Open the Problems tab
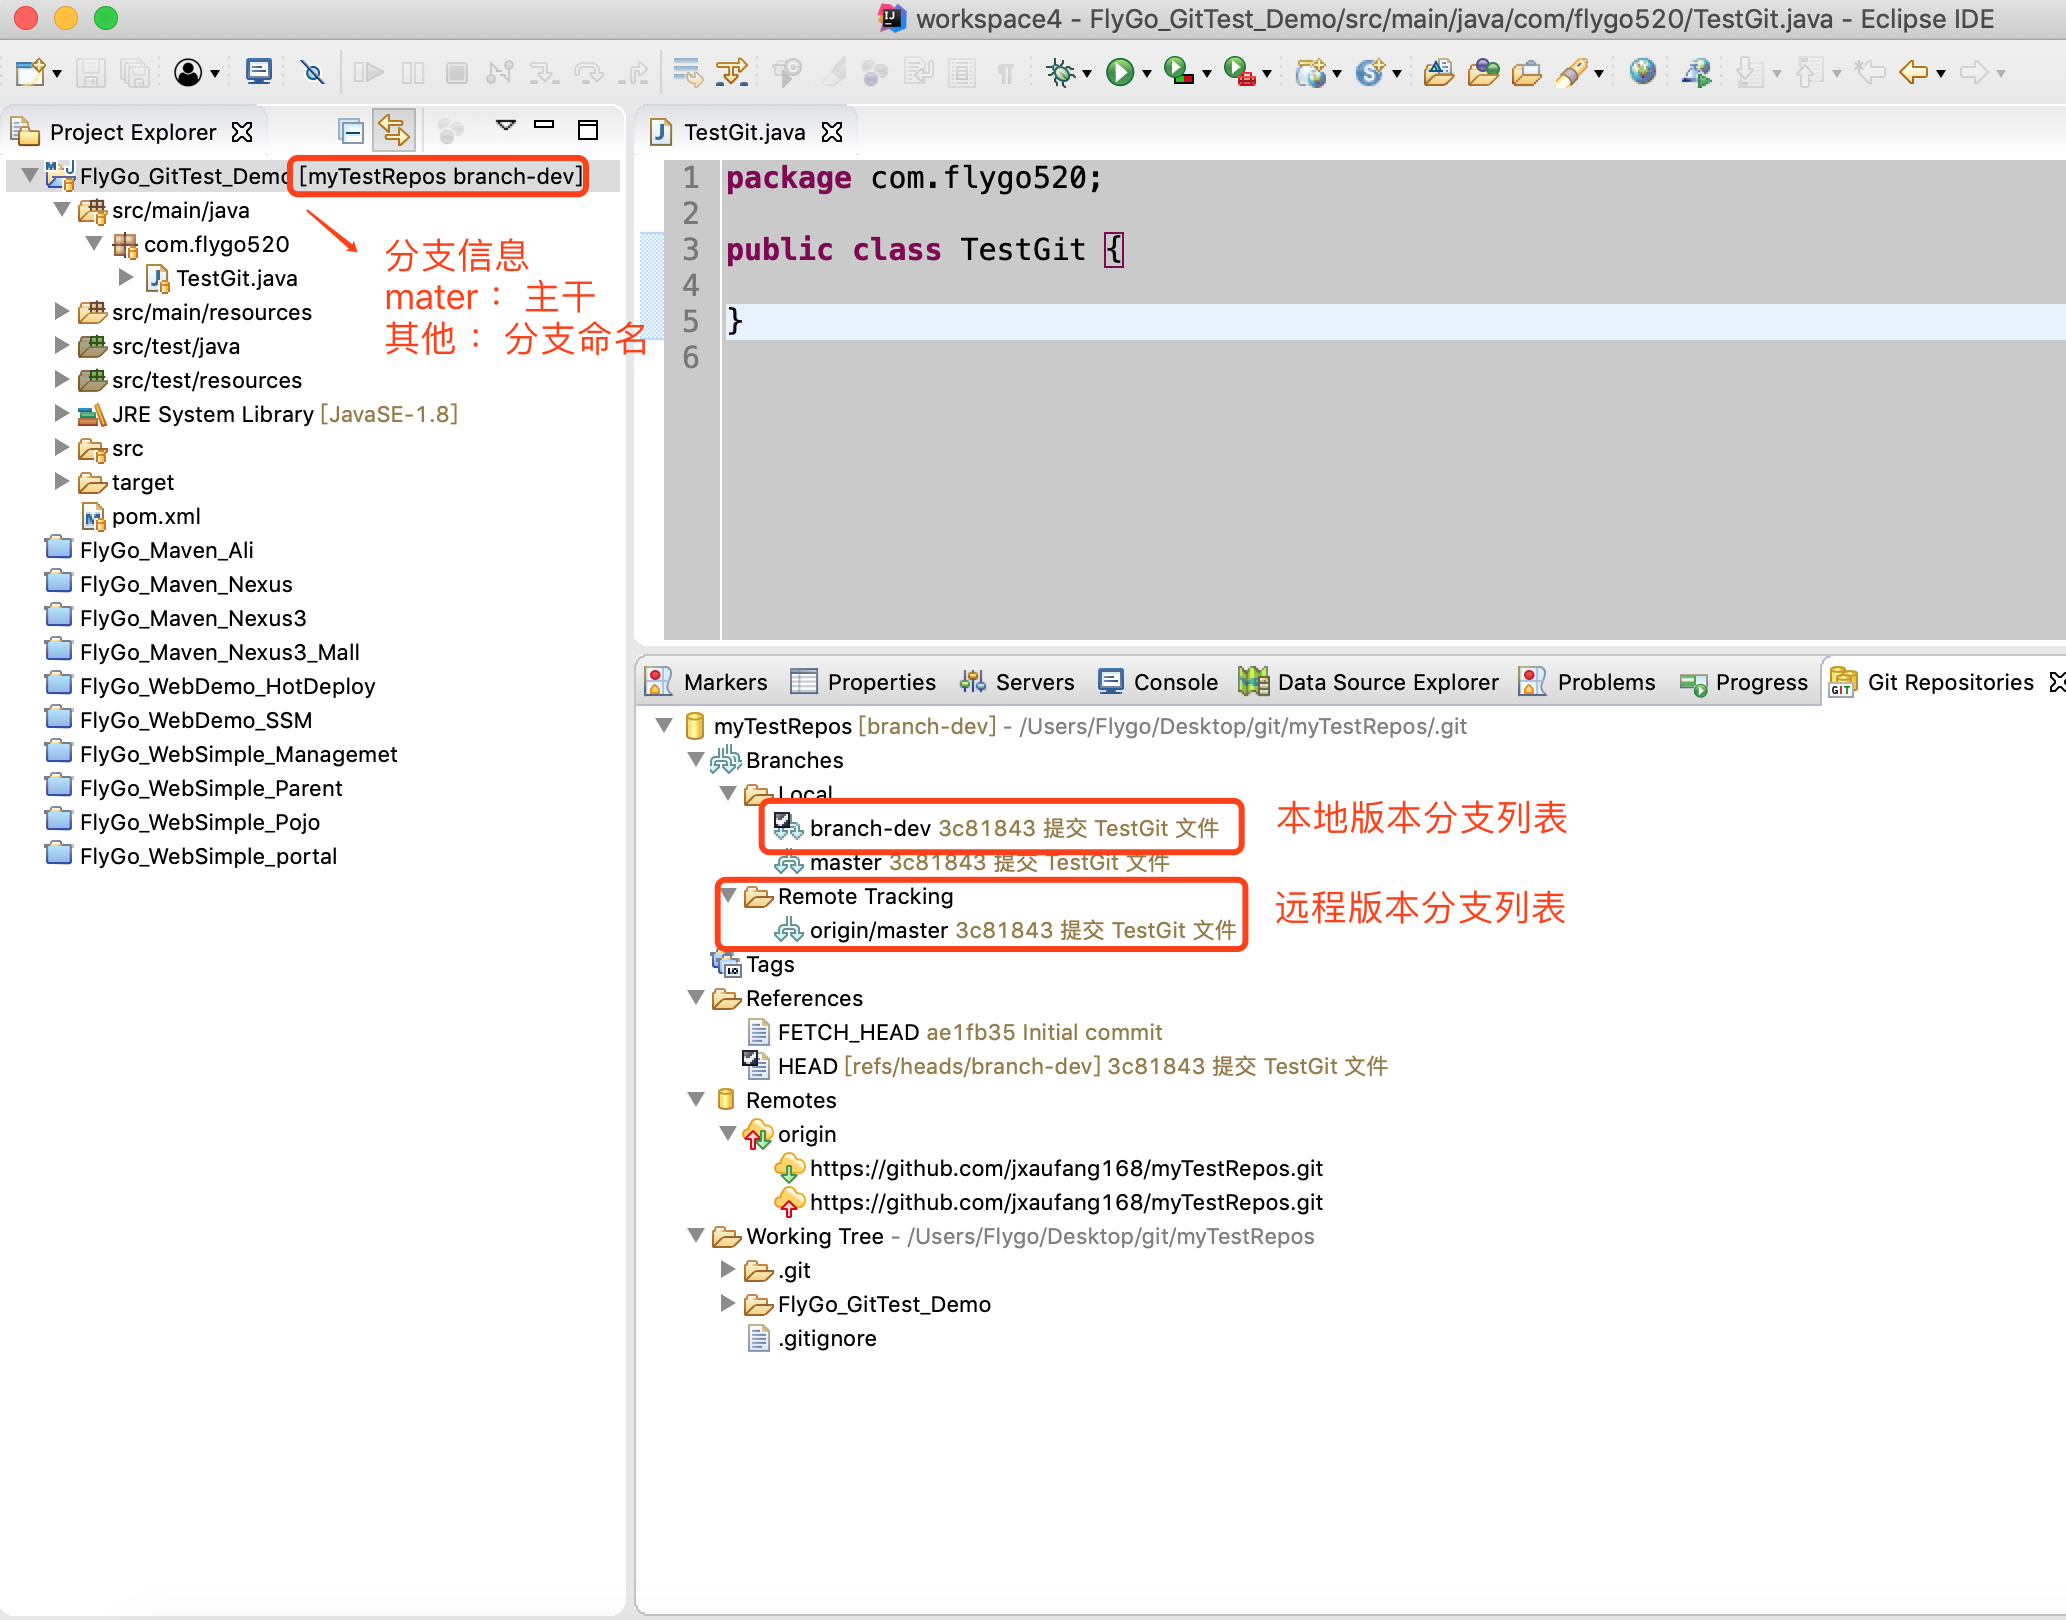Image resolution: width=2066 pixels, height=1620 pixels. [1605, 682]
